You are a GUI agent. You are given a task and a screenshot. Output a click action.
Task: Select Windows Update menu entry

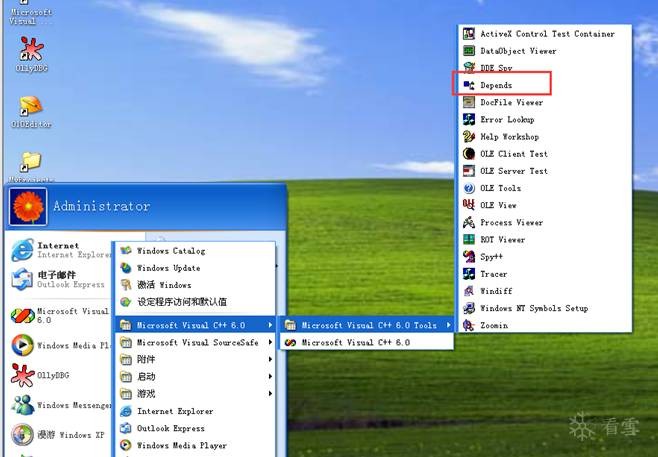pyautogui.click(x=168, y=268)
